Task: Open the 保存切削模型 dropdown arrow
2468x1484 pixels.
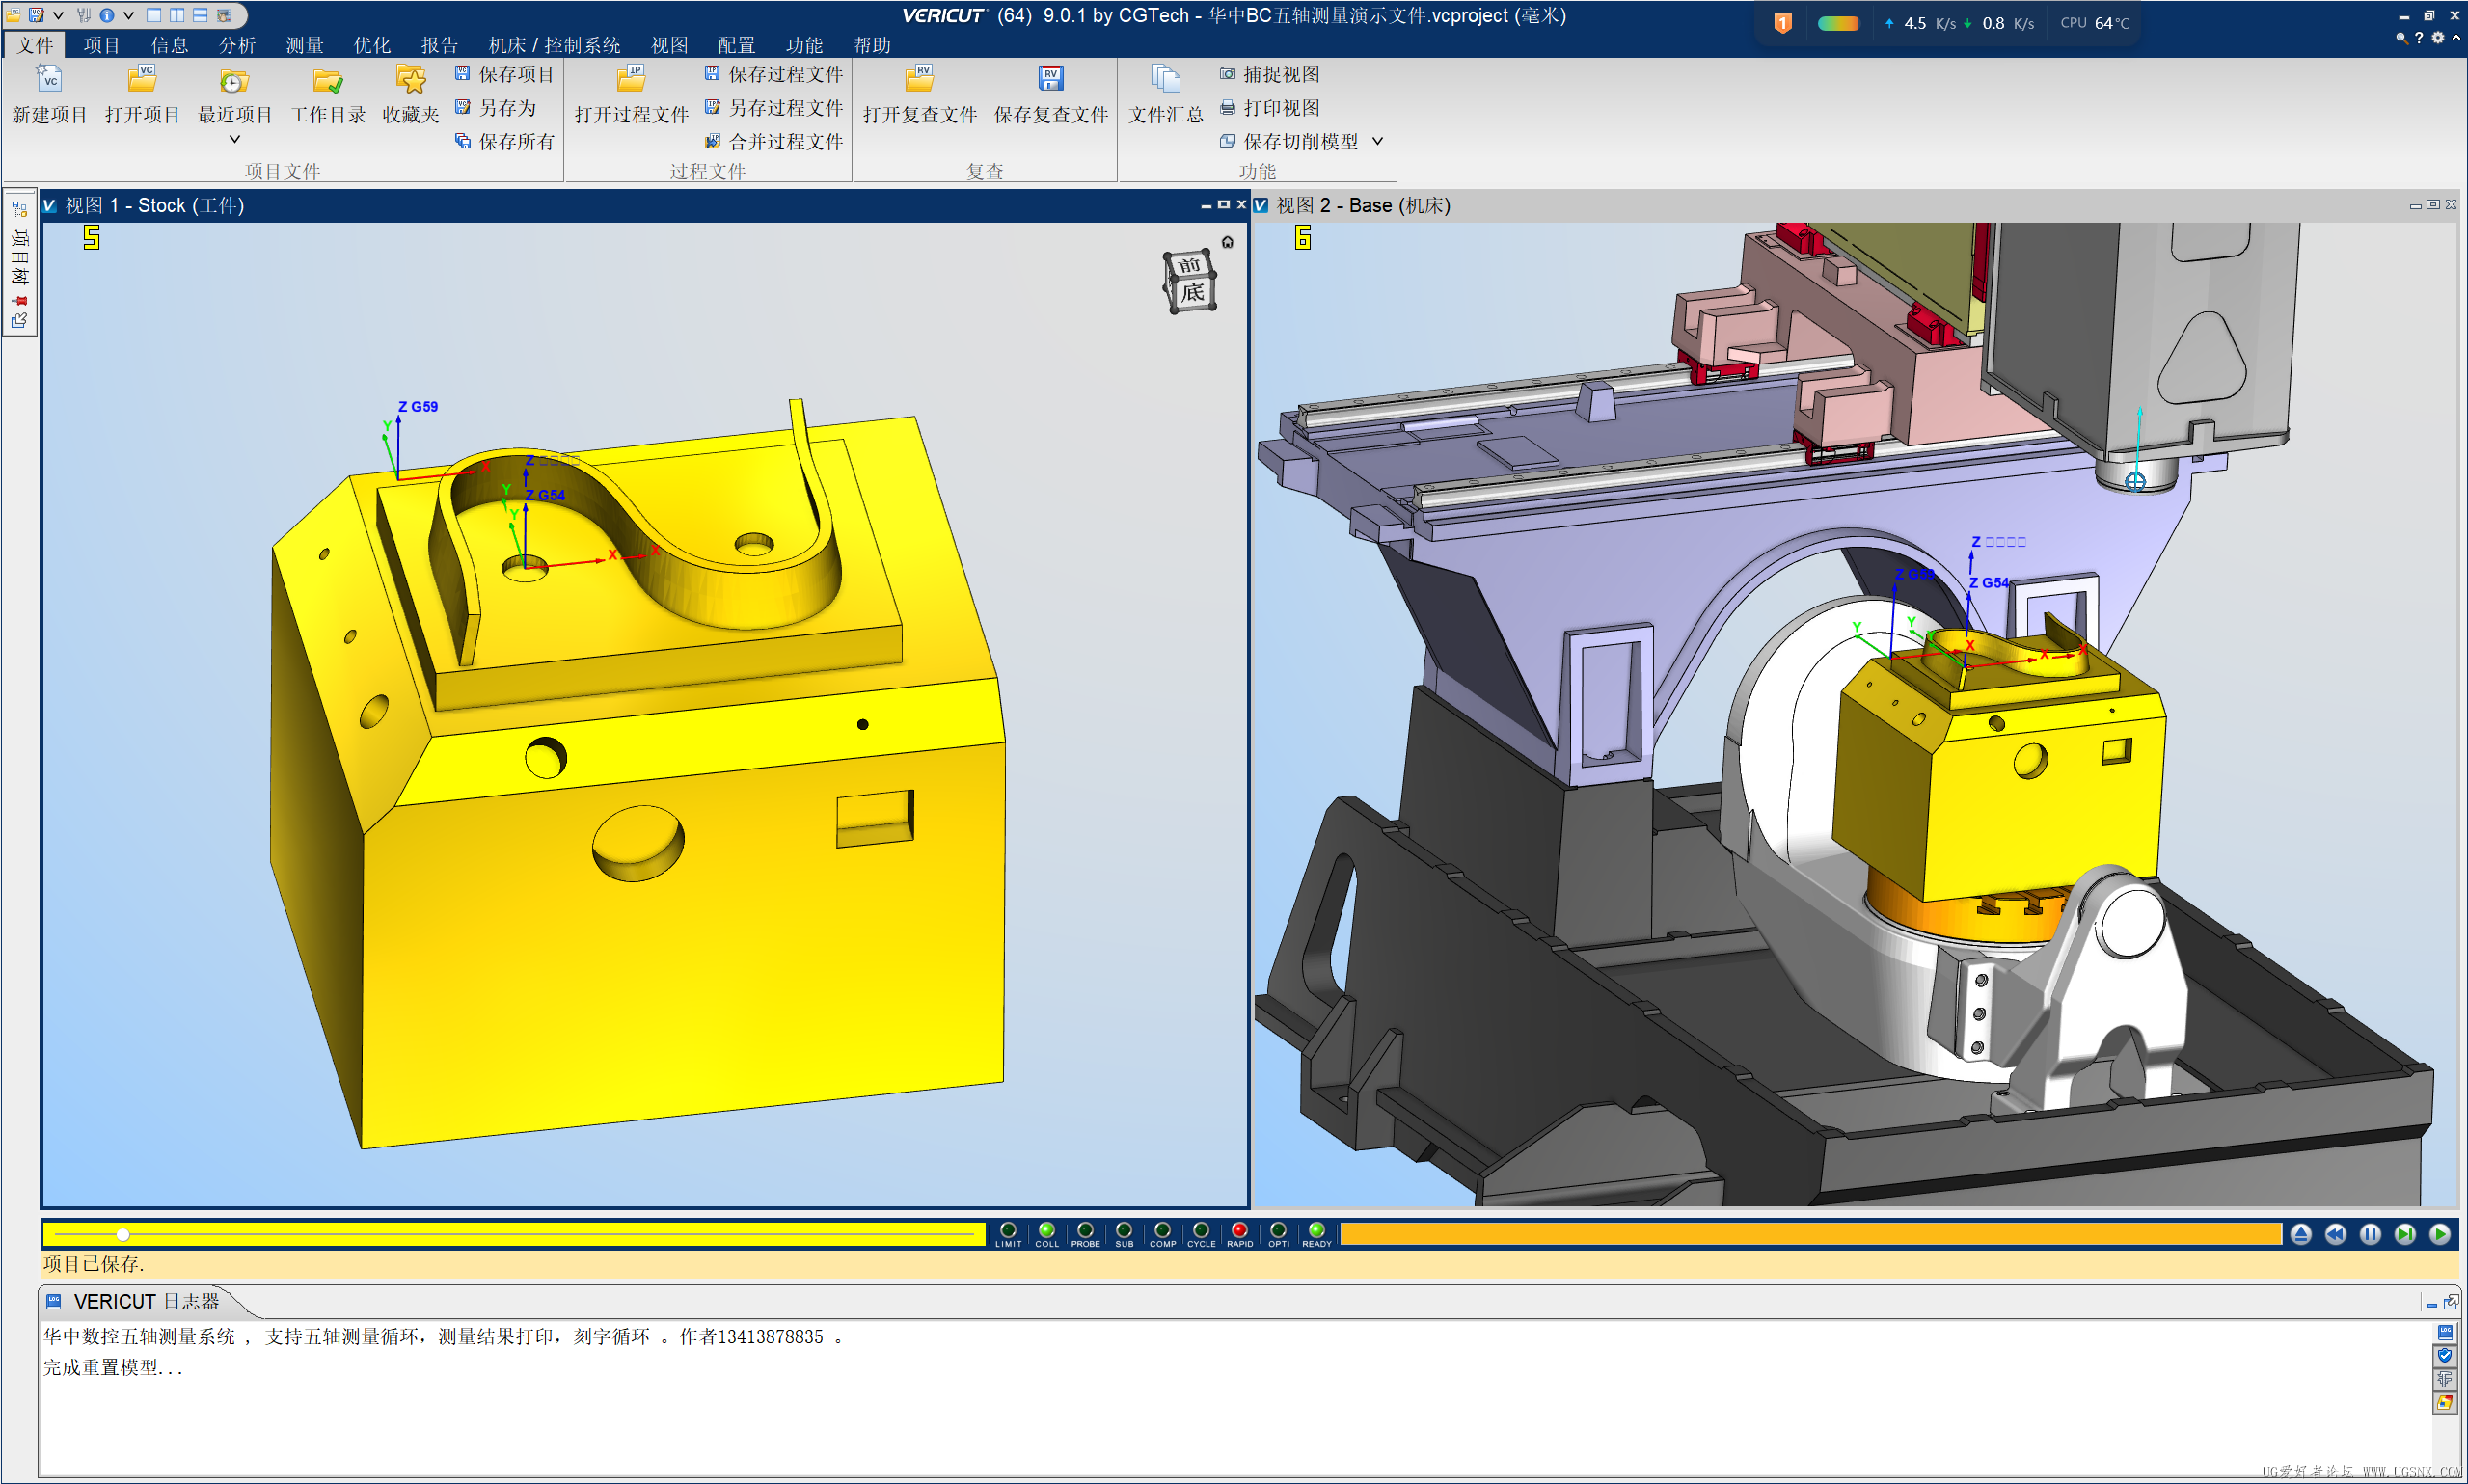Action: click(1378, 142)
